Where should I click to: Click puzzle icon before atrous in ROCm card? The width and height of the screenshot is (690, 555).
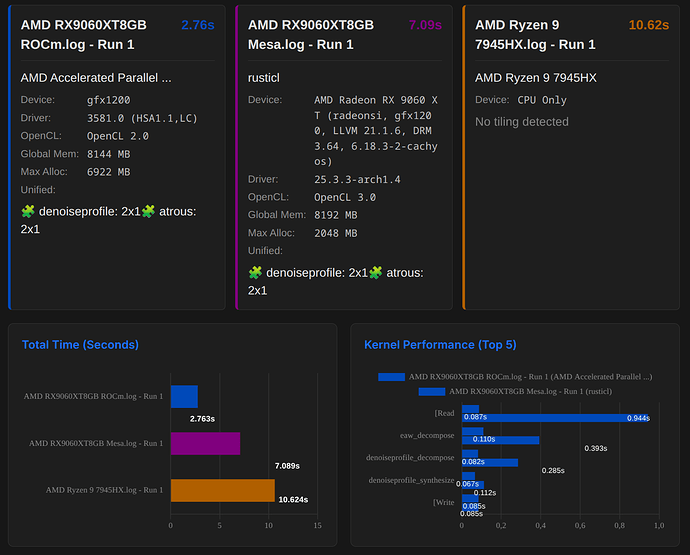[148, 212]
